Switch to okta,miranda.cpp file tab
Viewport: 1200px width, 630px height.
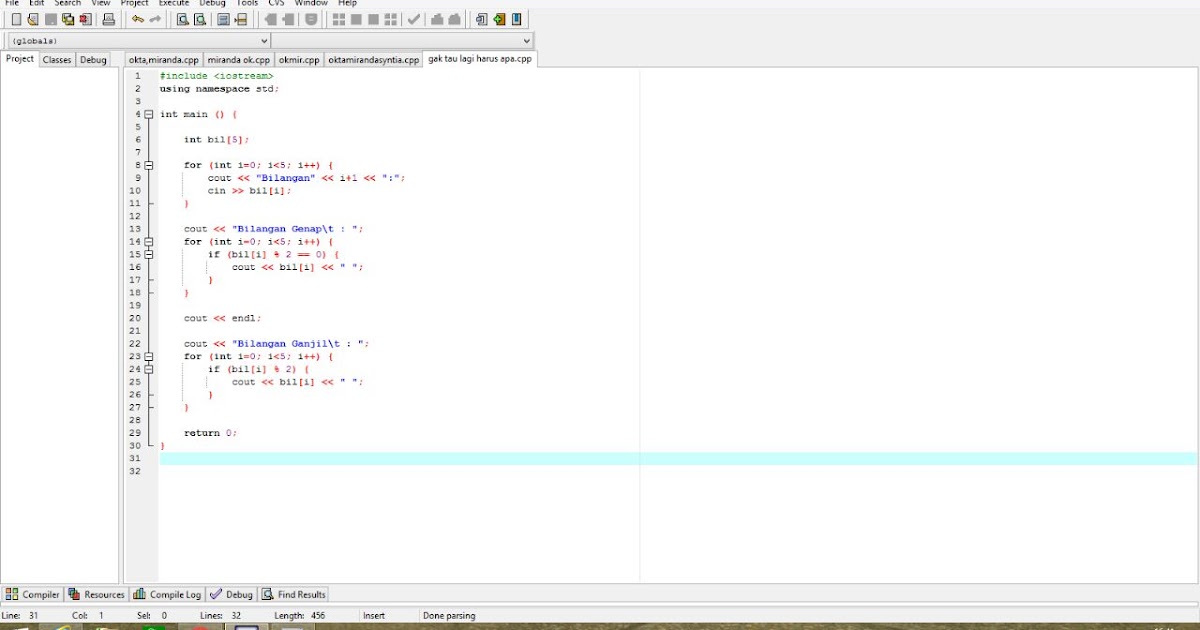pyautogui.click(x=164, y=60)
